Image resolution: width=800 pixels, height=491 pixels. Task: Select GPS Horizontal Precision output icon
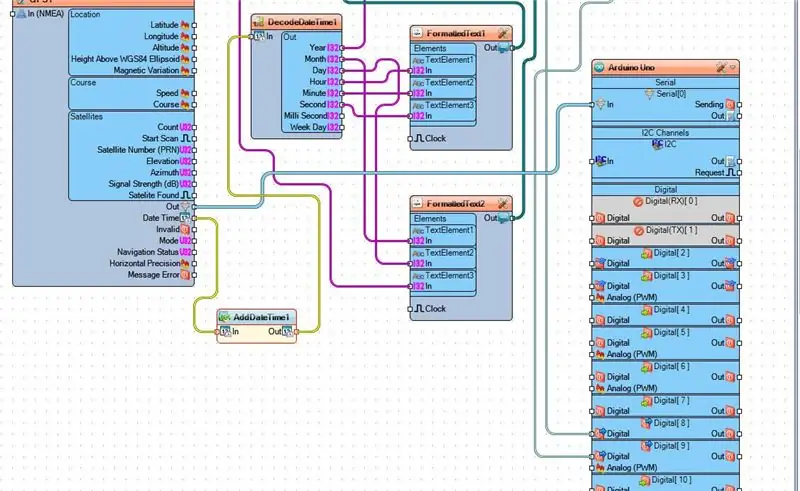coord(185,263)
